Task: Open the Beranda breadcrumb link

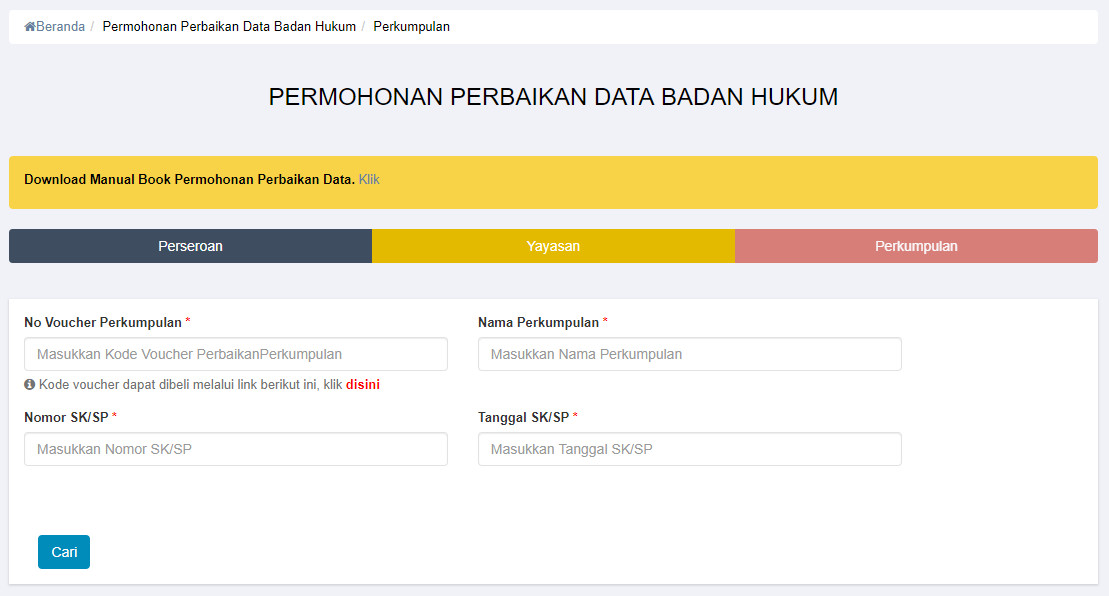Action: [x=60, y=27]
